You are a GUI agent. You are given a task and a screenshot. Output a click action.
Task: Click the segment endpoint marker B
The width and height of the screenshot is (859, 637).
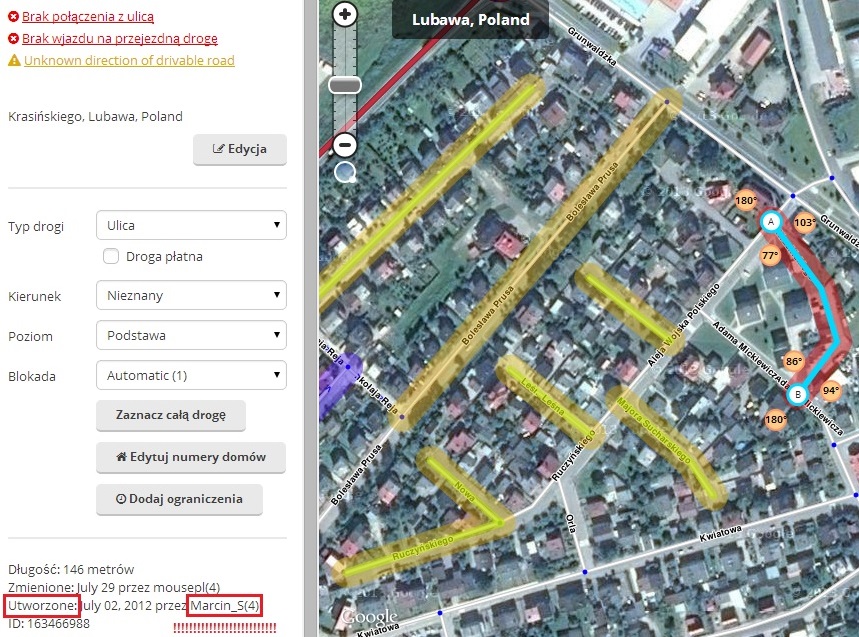coord(798,394)
